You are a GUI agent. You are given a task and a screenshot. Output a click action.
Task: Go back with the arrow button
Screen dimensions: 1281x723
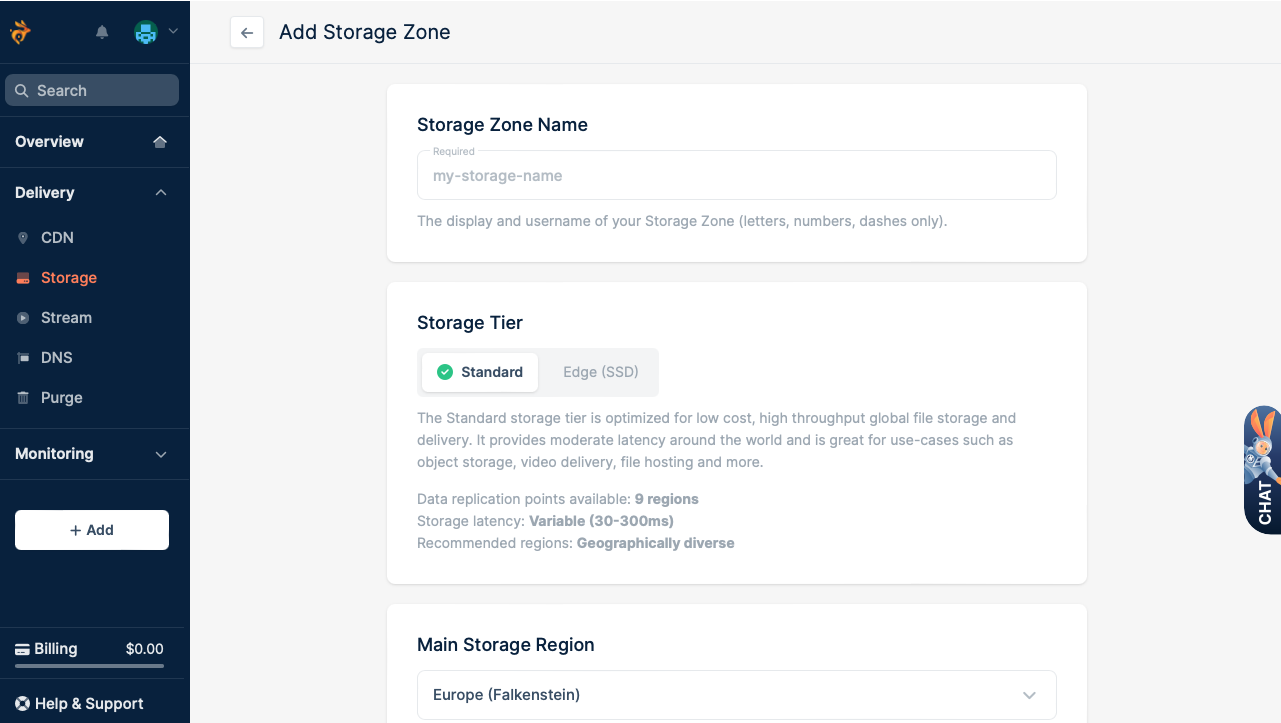(247, 33)
